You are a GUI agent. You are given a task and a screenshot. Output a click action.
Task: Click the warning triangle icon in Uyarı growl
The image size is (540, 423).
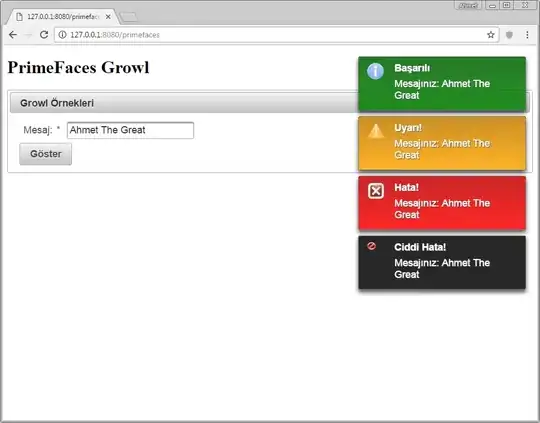click(376, 131)
